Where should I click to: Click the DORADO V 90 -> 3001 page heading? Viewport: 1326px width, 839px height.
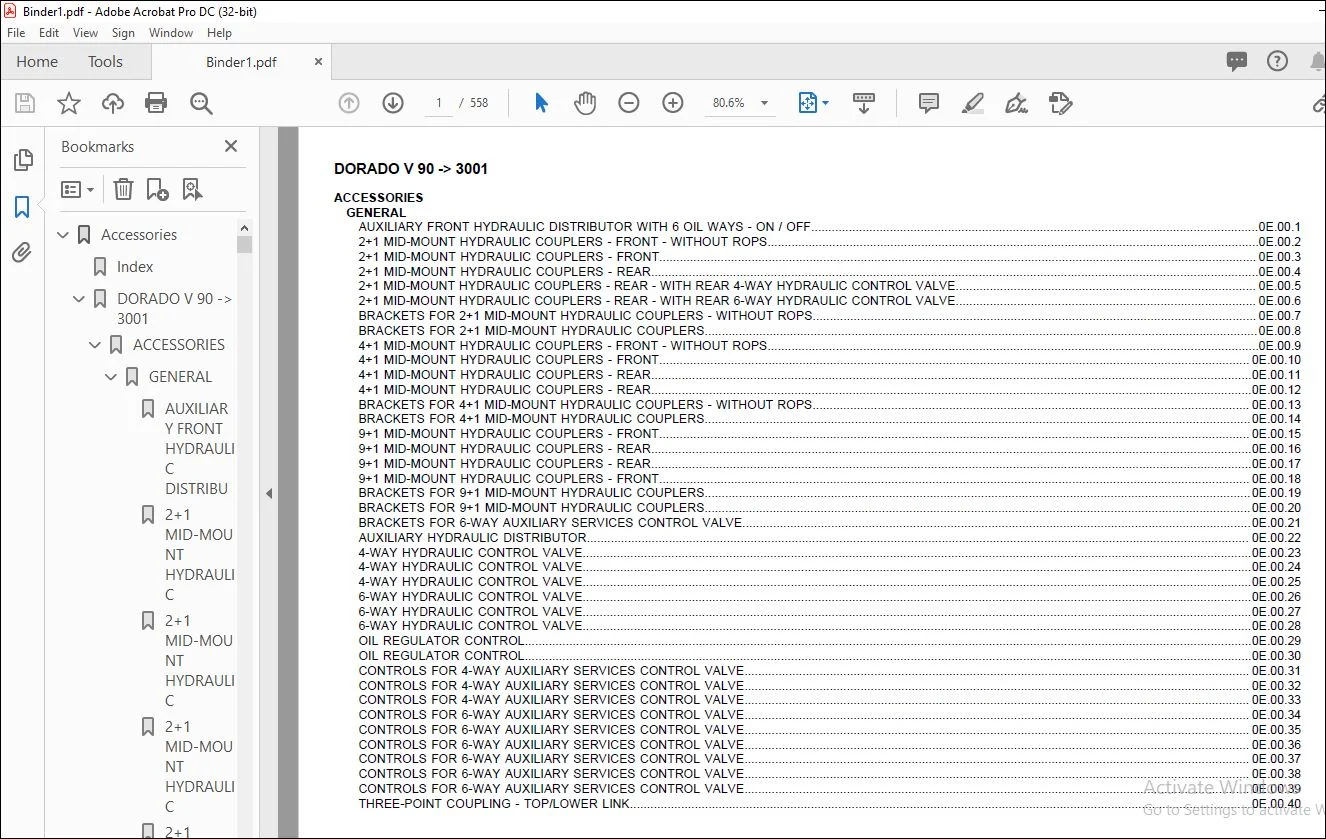(411, 169)
